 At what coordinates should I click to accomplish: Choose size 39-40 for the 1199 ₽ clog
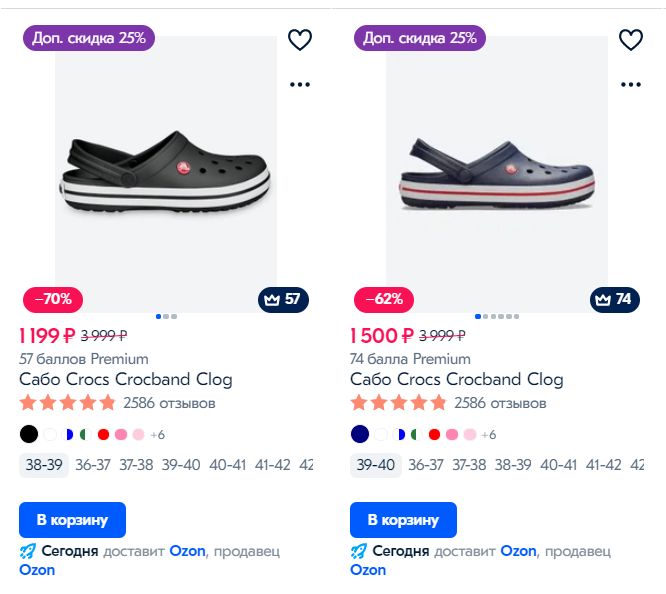(x=181, y=465)
